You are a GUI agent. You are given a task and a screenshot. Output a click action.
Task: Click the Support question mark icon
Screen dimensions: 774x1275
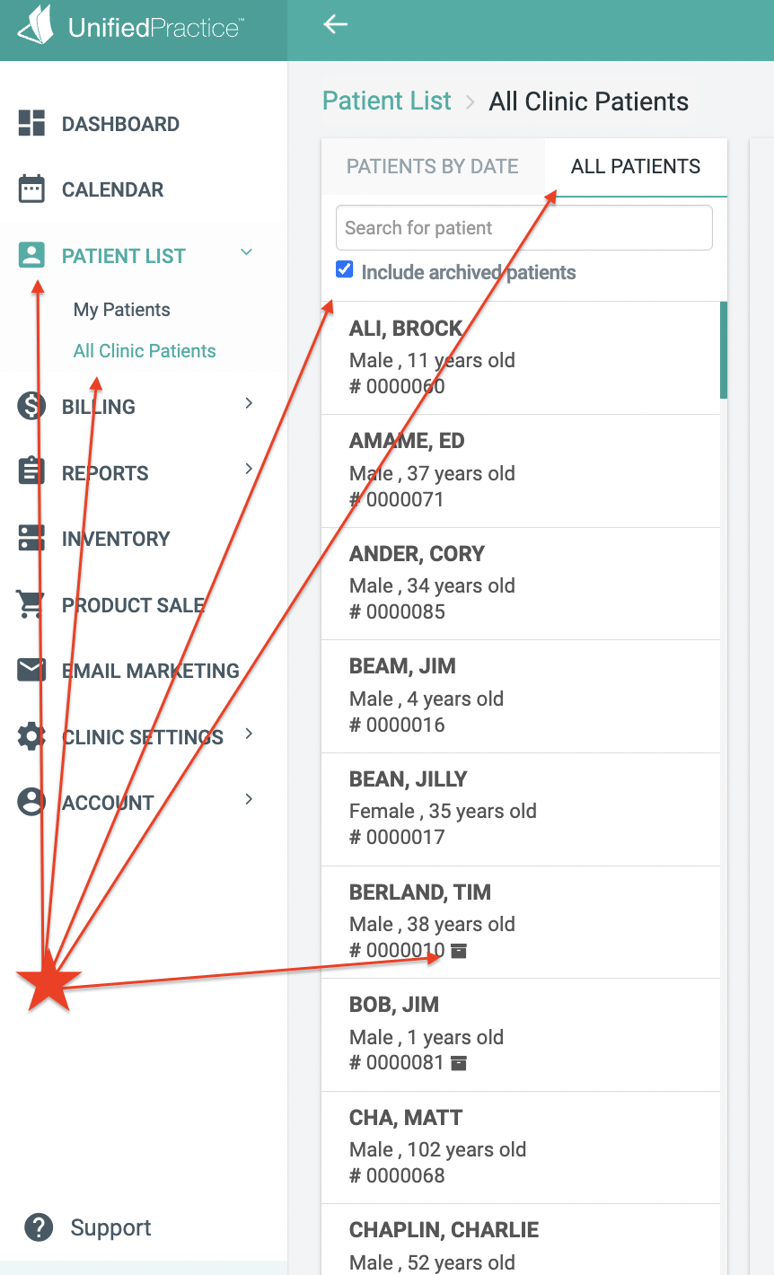click(39, 1228)
